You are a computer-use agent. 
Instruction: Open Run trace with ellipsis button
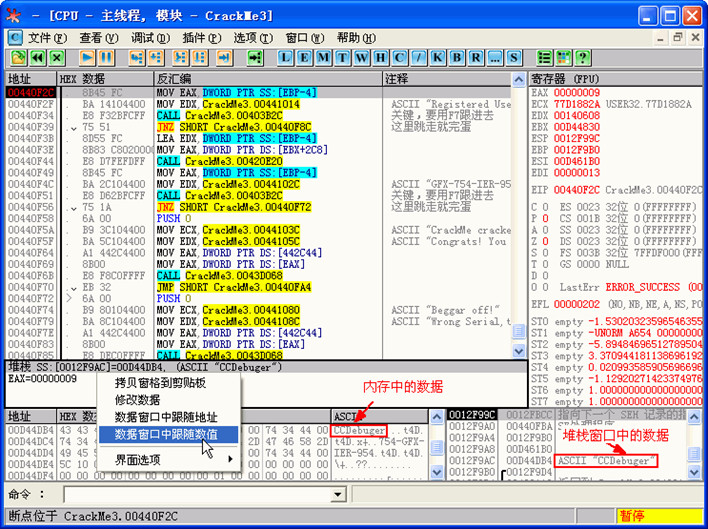click(494, 57)
